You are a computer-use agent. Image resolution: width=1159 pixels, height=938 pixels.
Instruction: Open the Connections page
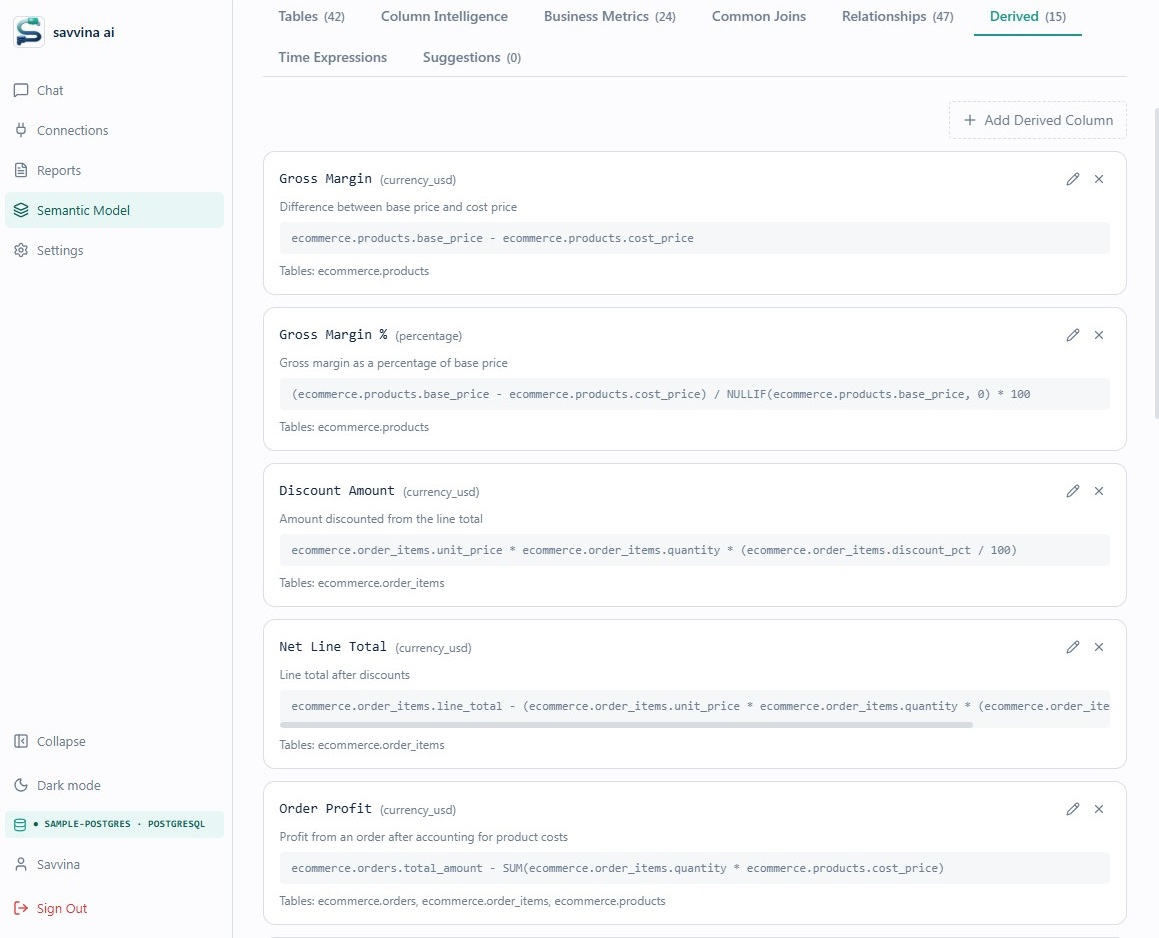[x=114, y=130]
